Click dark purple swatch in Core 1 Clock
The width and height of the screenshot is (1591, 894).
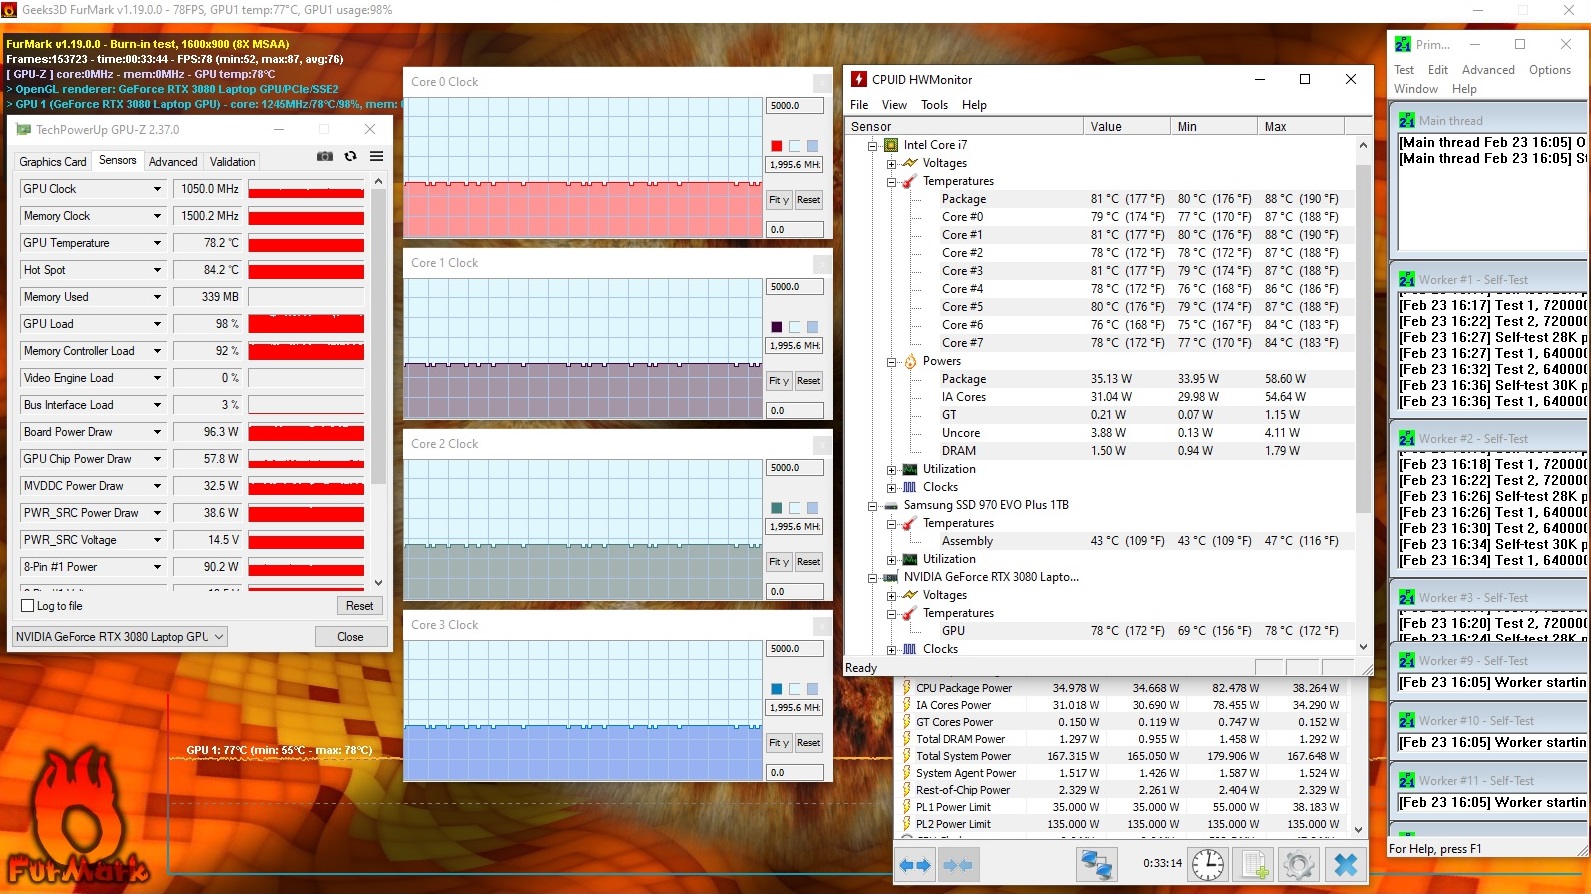point(777,327)
